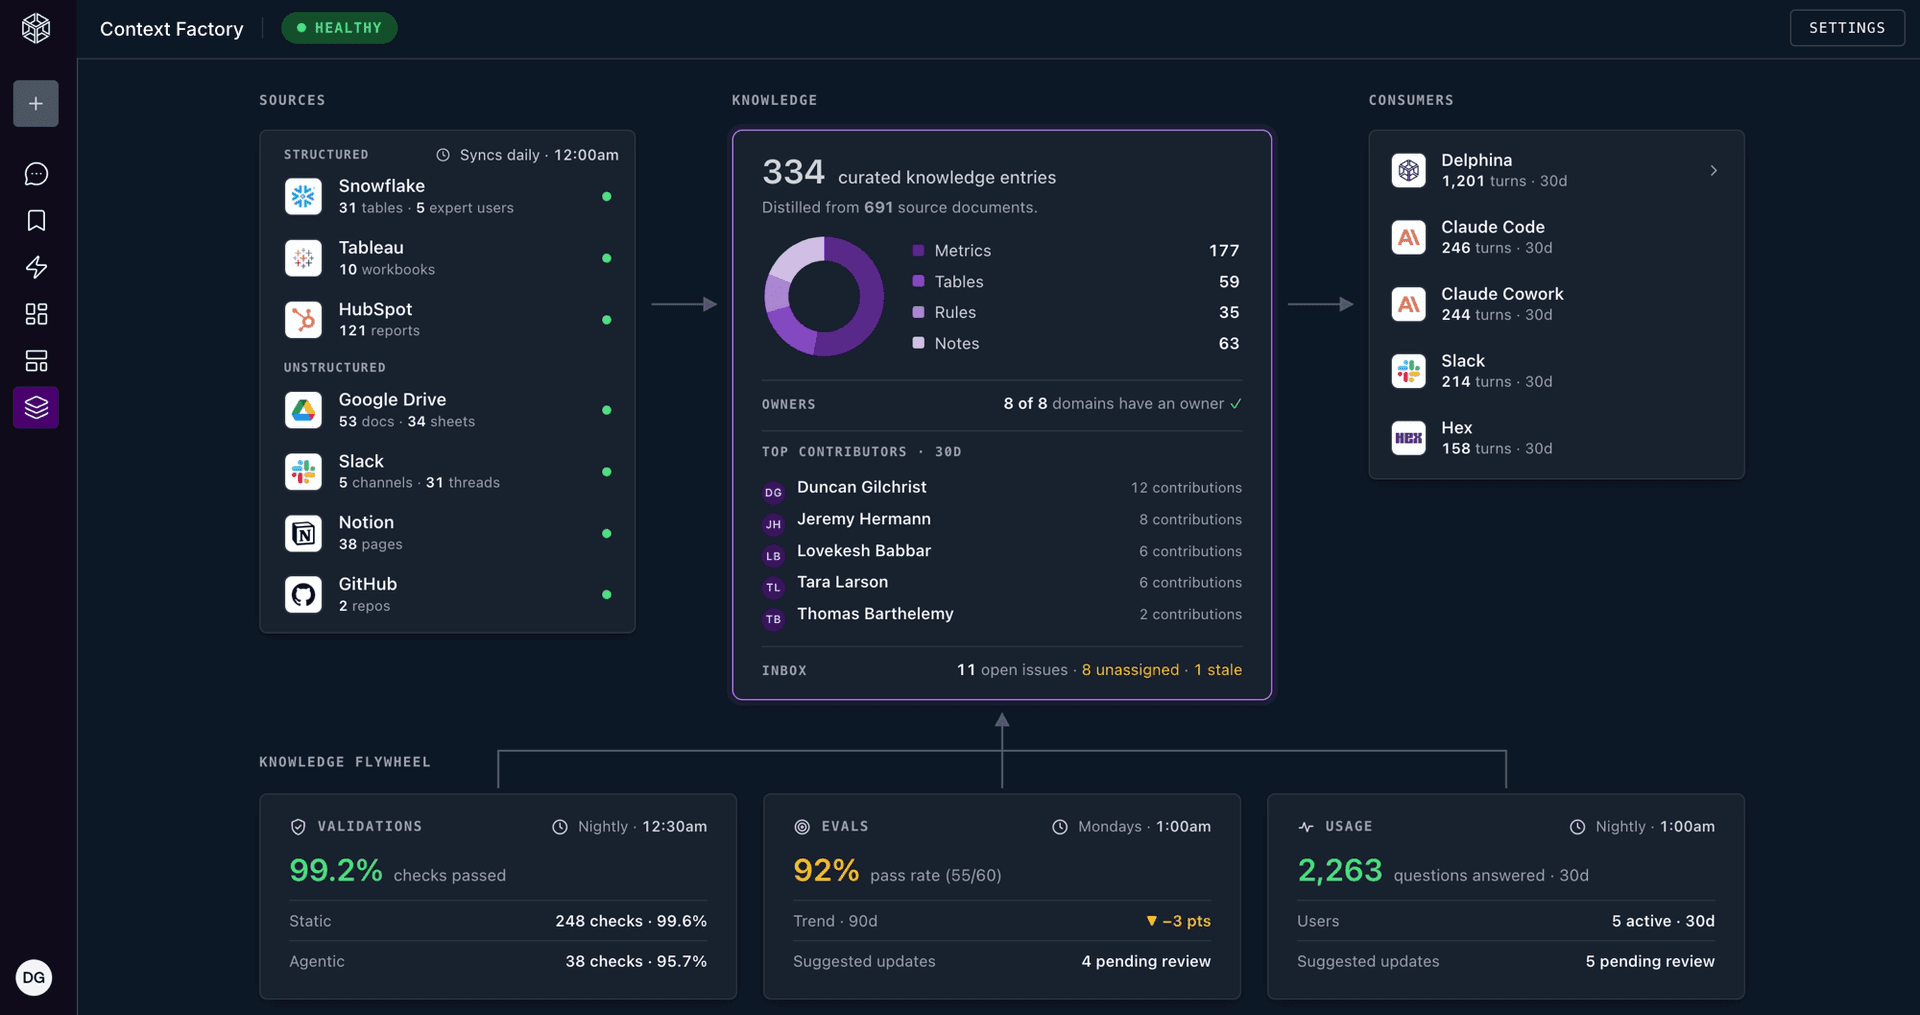Screen dimensions: 1920x1015
Task: Click the clock icon beside Syncs daily
Action: coord(443,155)
